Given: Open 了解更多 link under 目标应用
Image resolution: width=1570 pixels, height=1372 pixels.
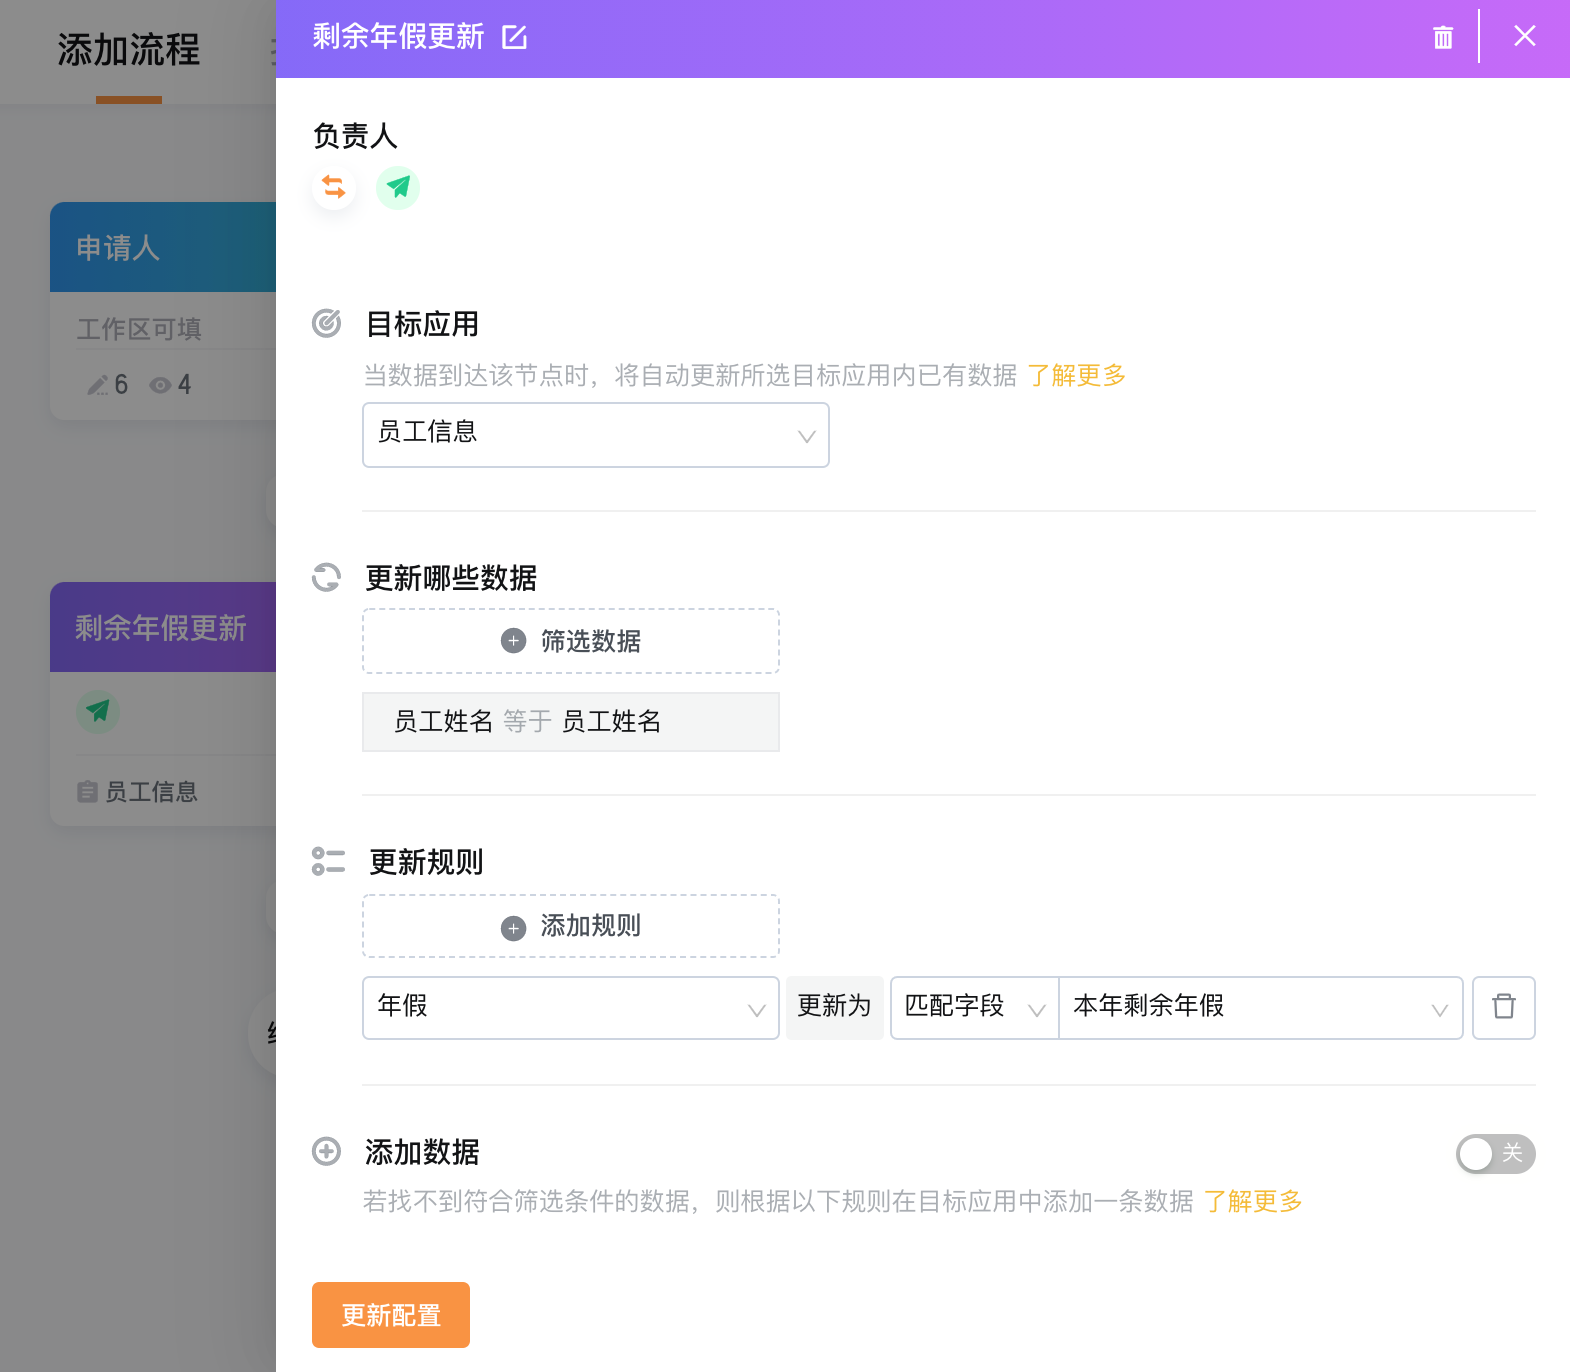Looking at the screenshot, I should [1077, 375].
